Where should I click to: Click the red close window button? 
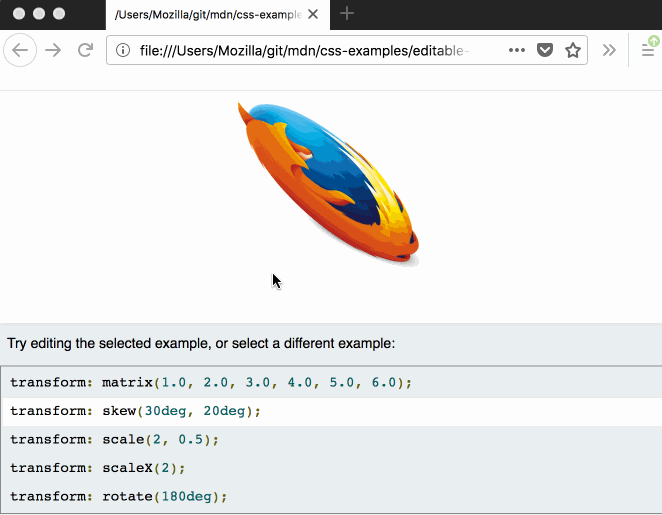tap(19, 14)
